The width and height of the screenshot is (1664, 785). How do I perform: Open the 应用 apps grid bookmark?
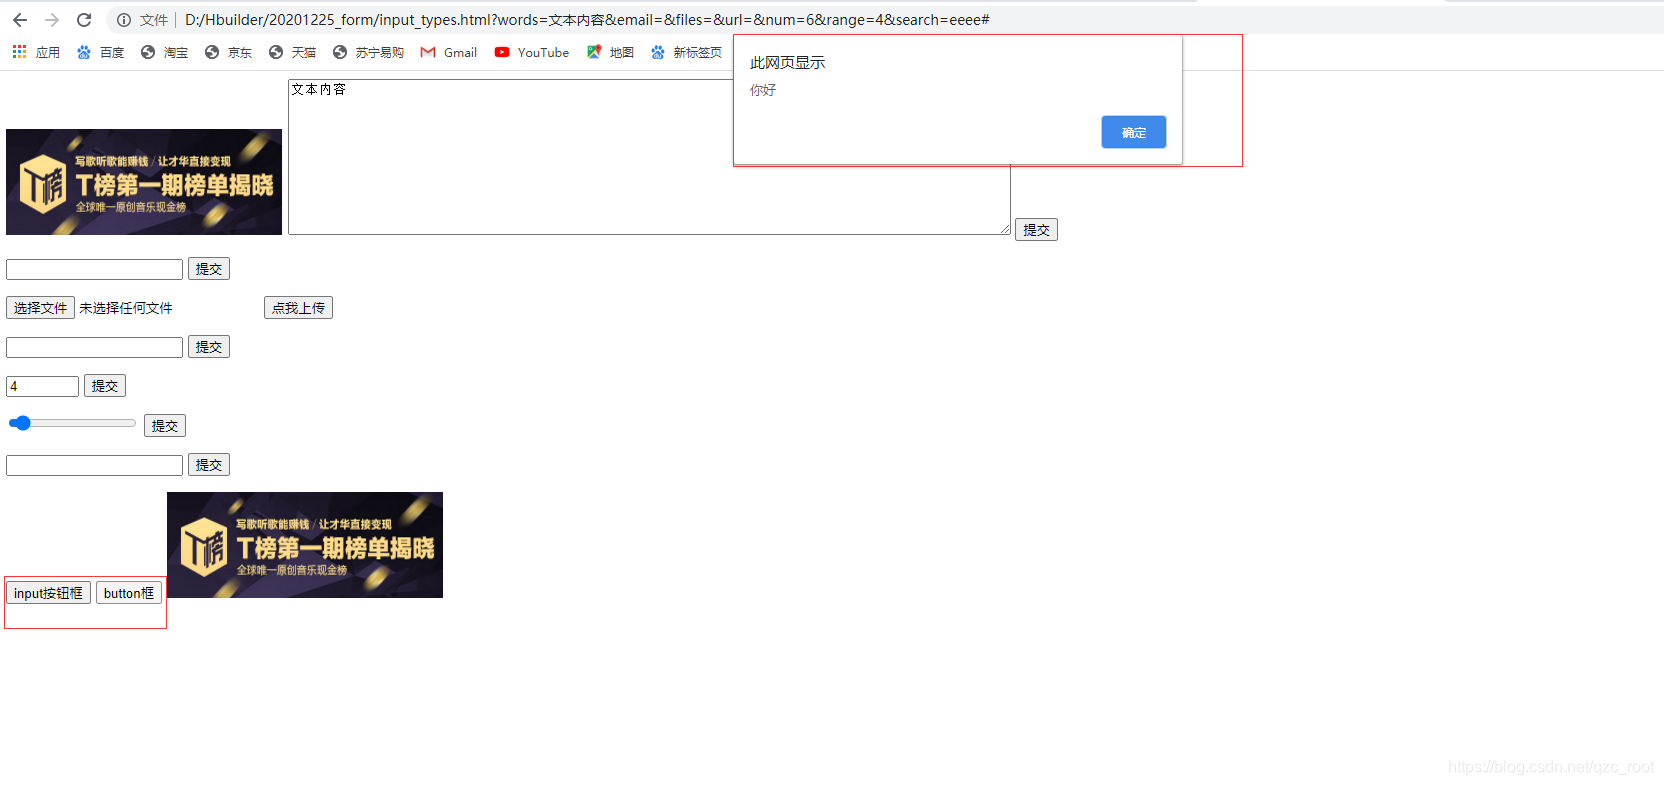pos(36,52)
